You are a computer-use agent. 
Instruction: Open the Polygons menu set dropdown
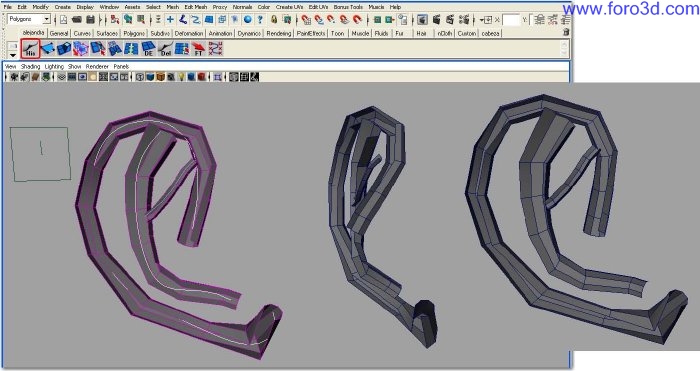(x=29, y=19)
